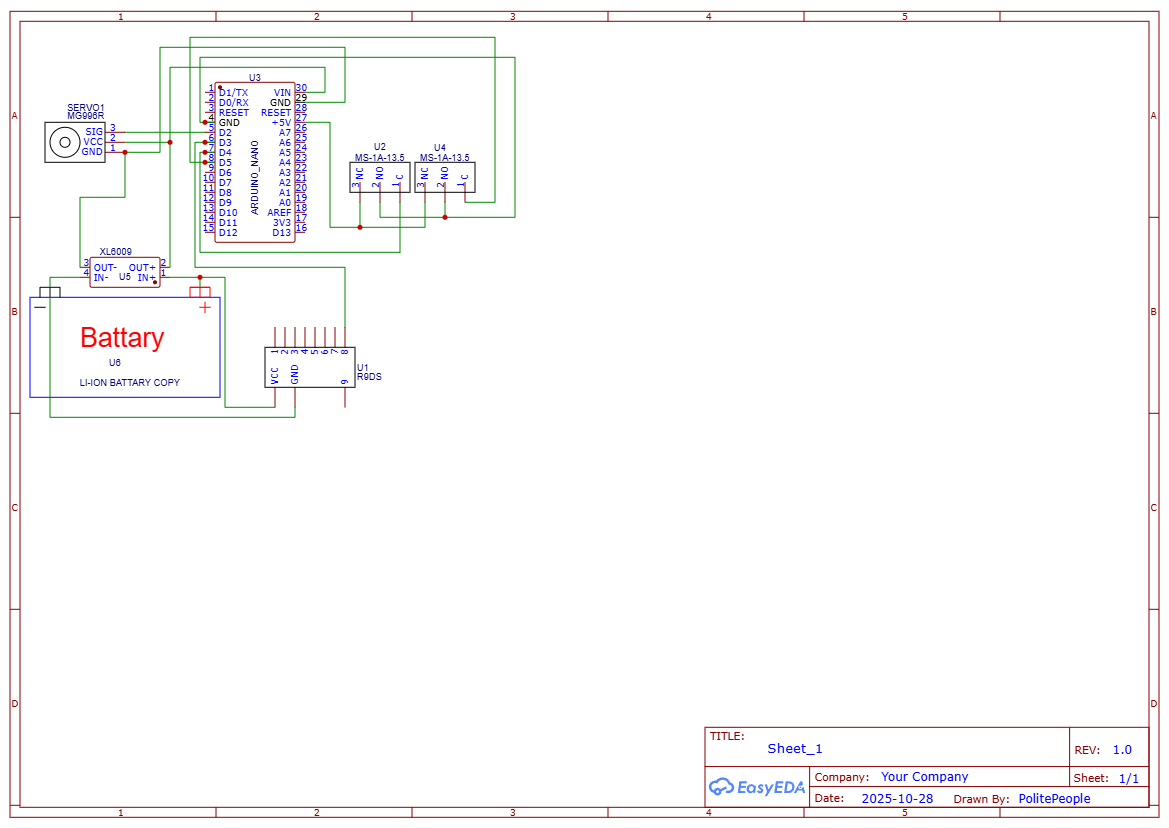Click the EasyEDA logo in the title block
Viewport: 1169px width, 828px height.
click(x=755, y=787)
